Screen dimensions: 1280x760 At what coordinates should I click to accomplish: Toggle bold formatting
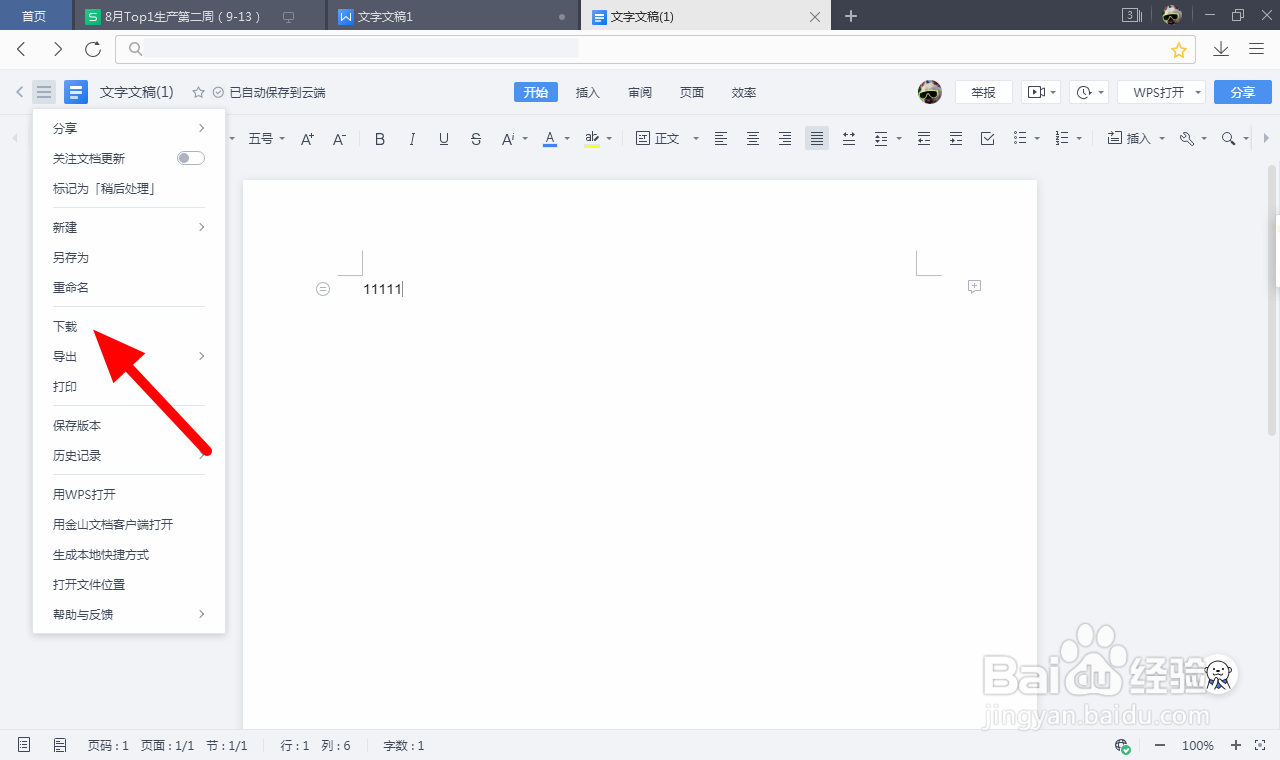pos(380,139)
